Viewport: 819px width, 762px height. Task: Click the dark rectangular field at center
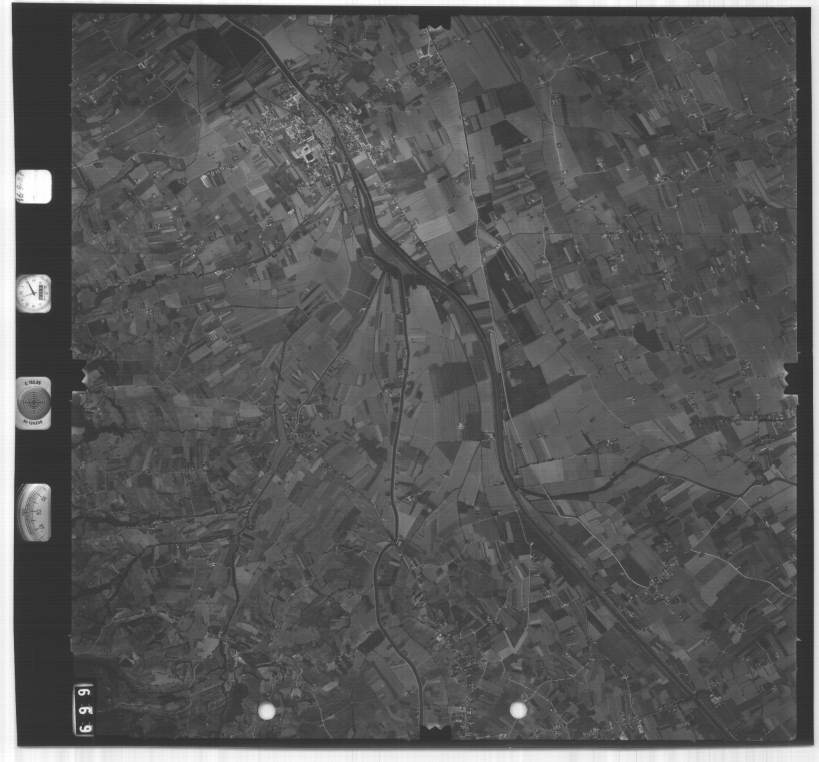(x=456, y=378)
